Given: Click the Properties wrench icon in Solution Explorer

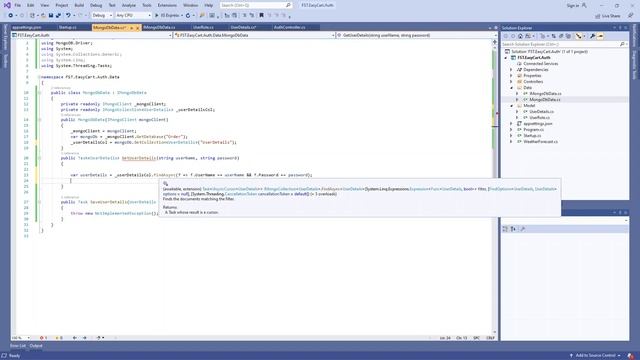Looking at the screenshot, I should point(592,36).
